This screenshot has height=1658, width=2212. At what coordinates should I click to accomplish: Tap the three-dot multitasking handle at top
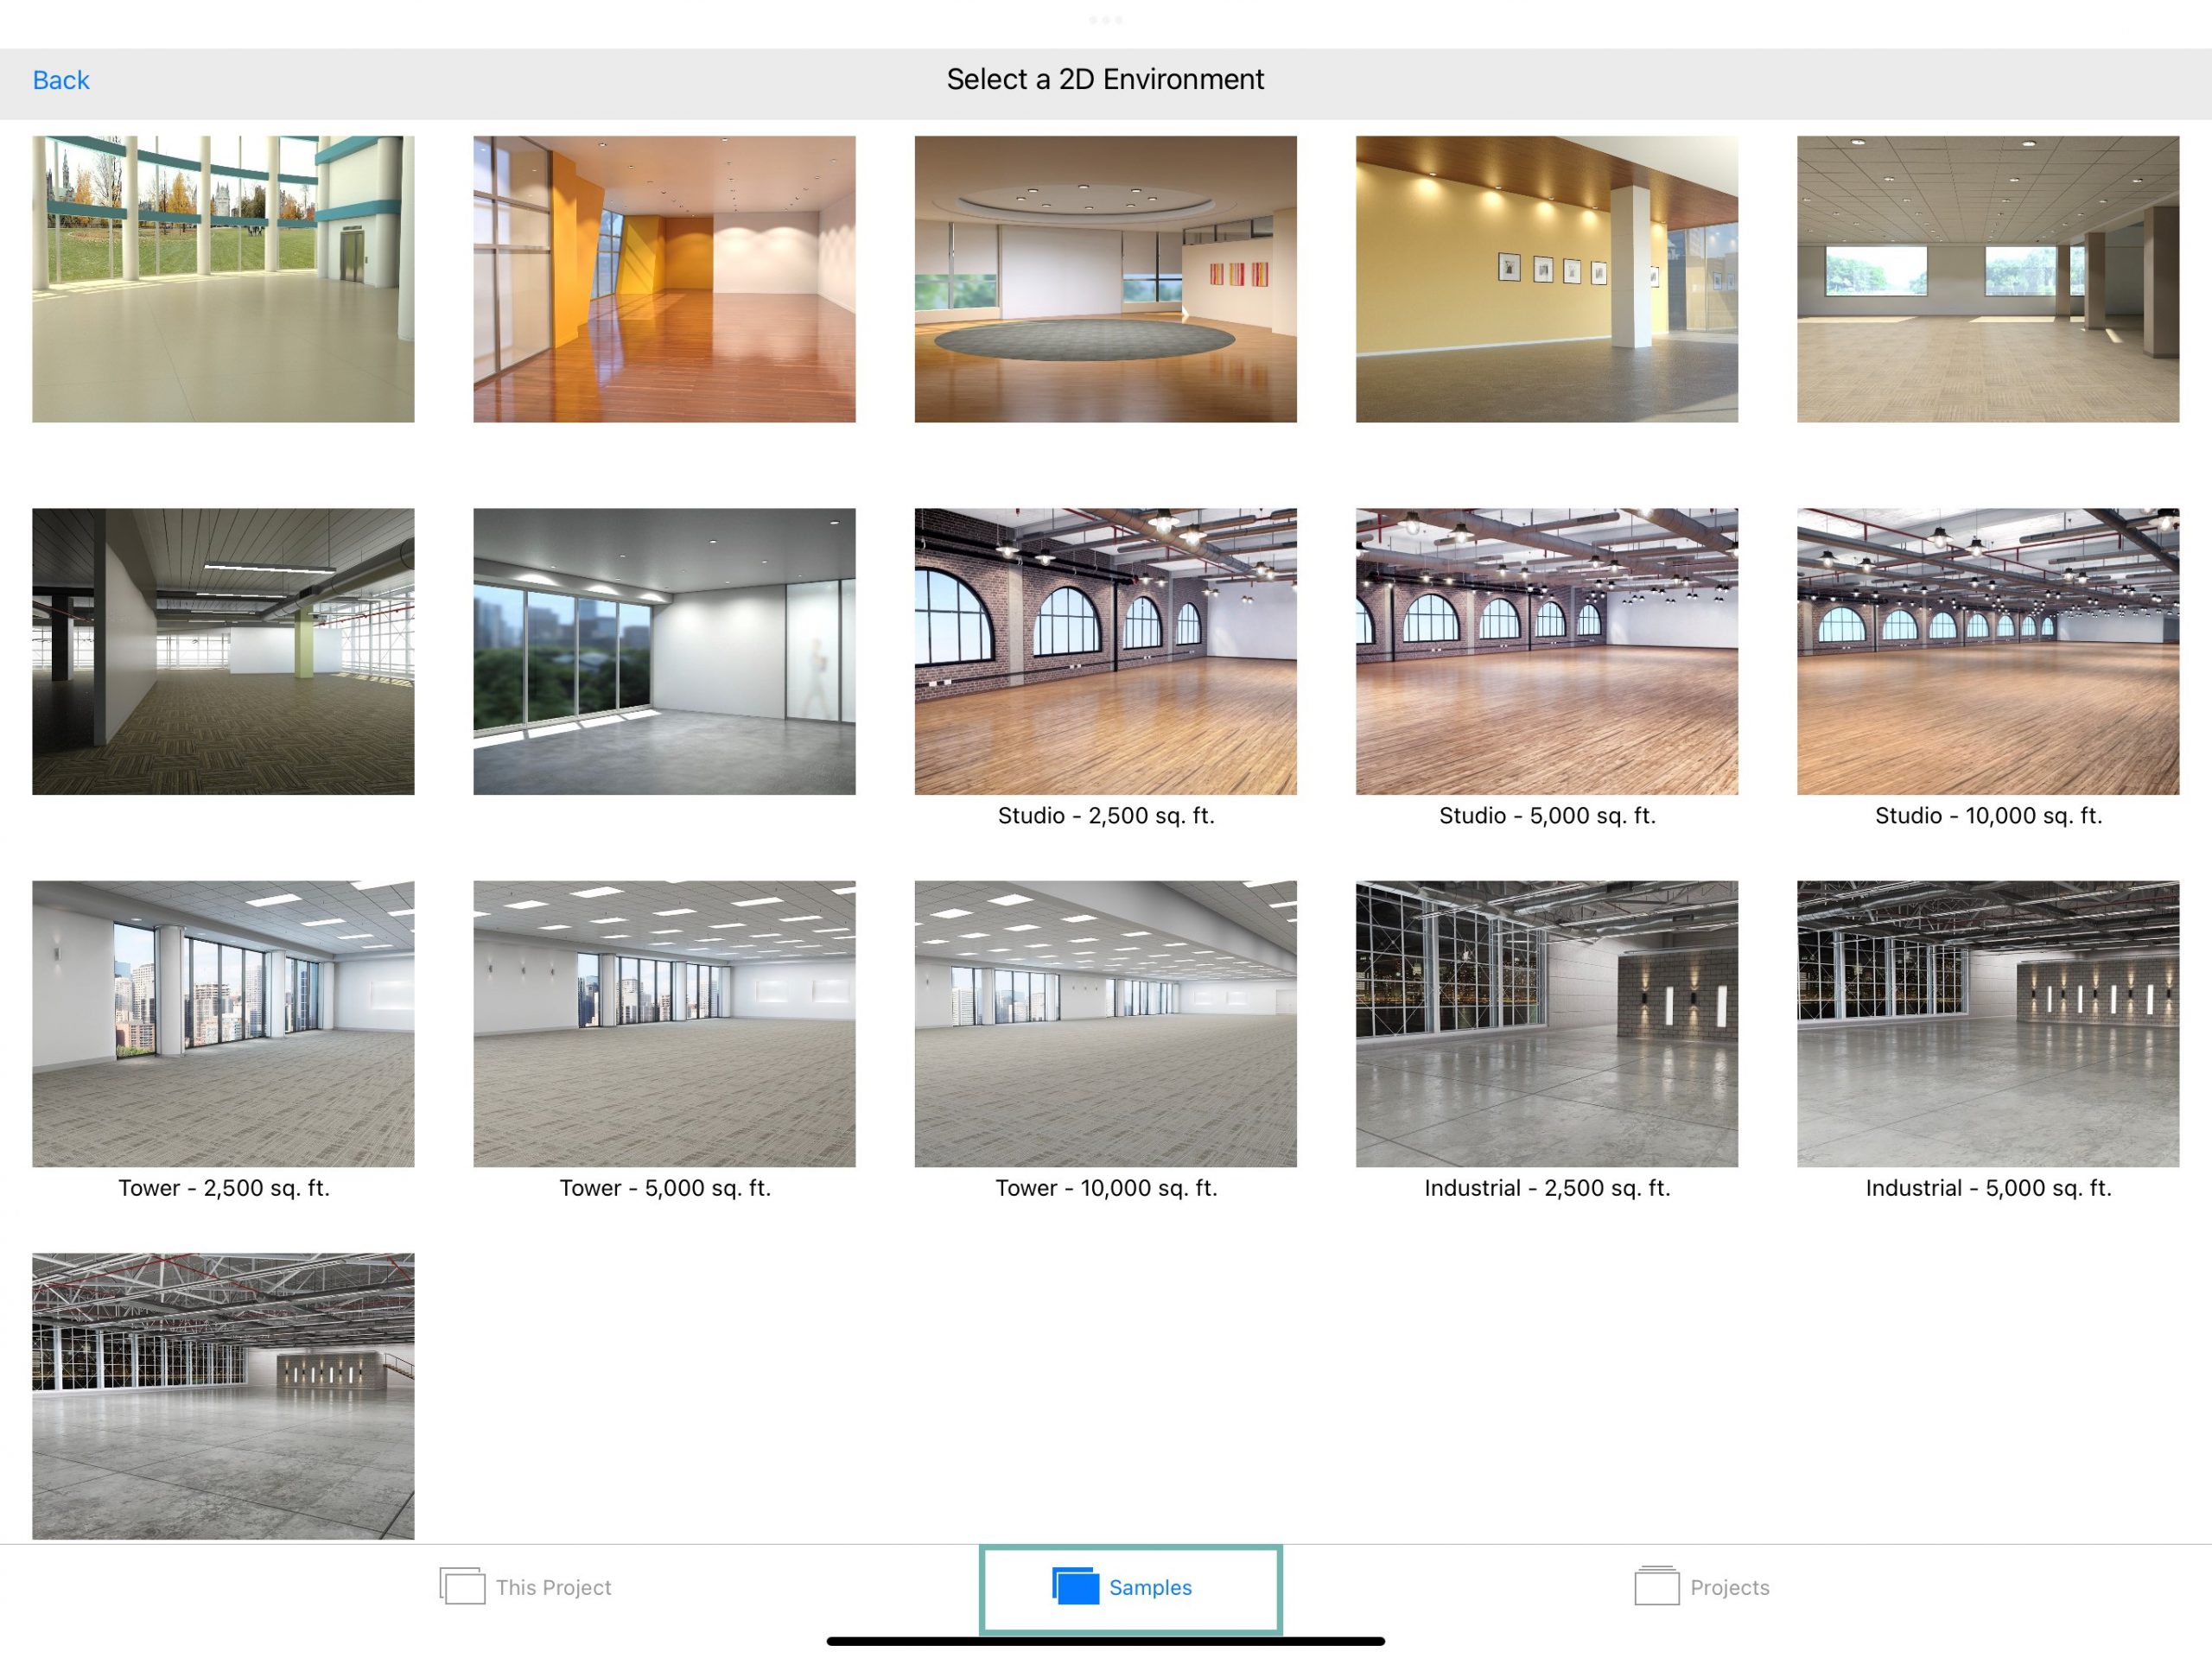point(1105,20)
